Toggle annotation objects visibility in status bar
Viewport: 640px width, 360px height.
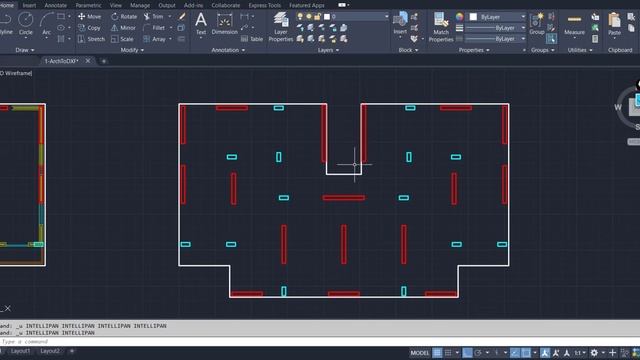(x=545, y=353)
